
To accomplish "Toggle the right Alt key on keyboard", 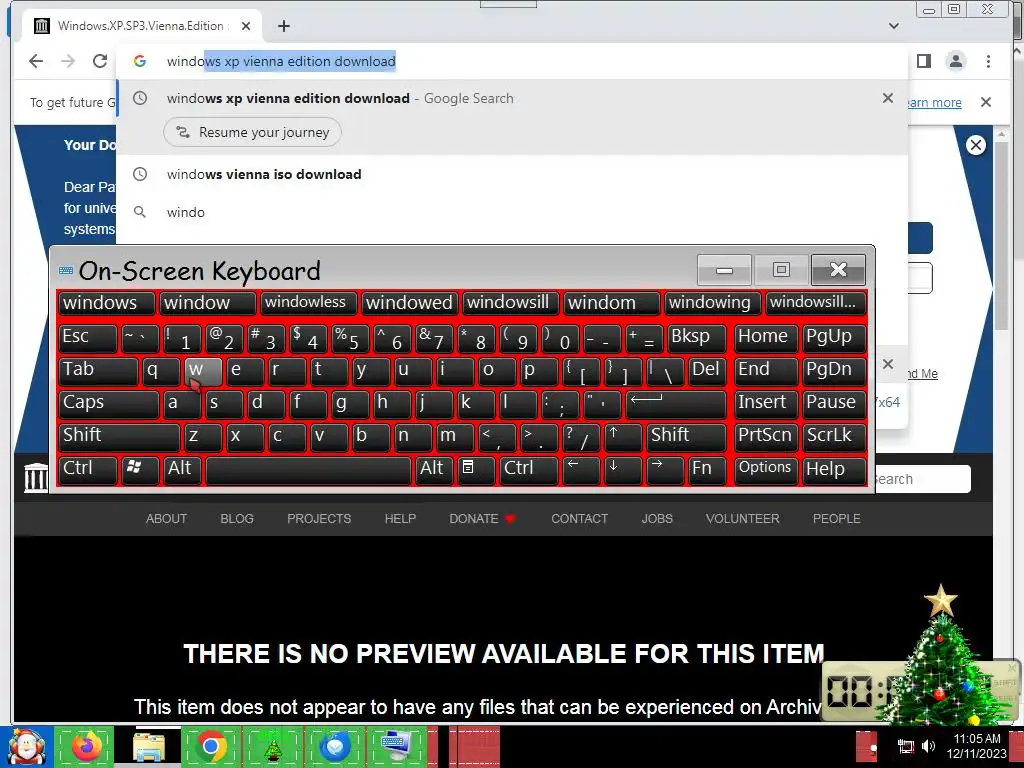I will pos(434,470).
